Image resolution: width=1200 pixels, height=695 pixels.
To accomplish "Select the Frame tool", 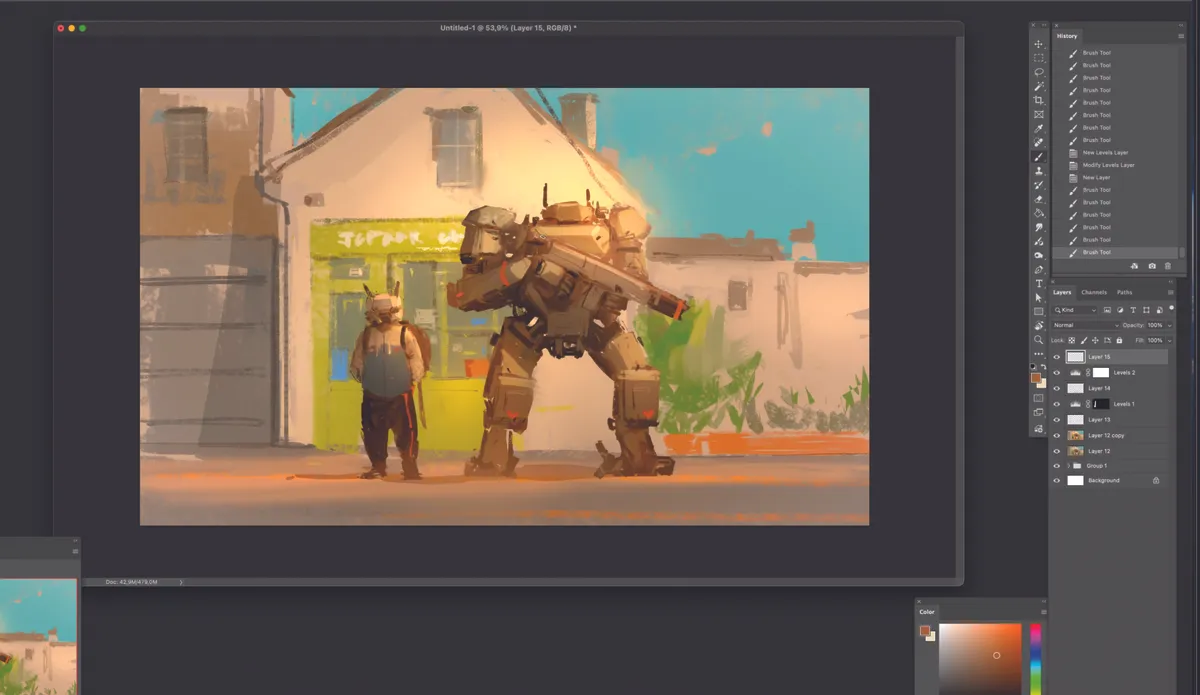I will (1038, 114).
